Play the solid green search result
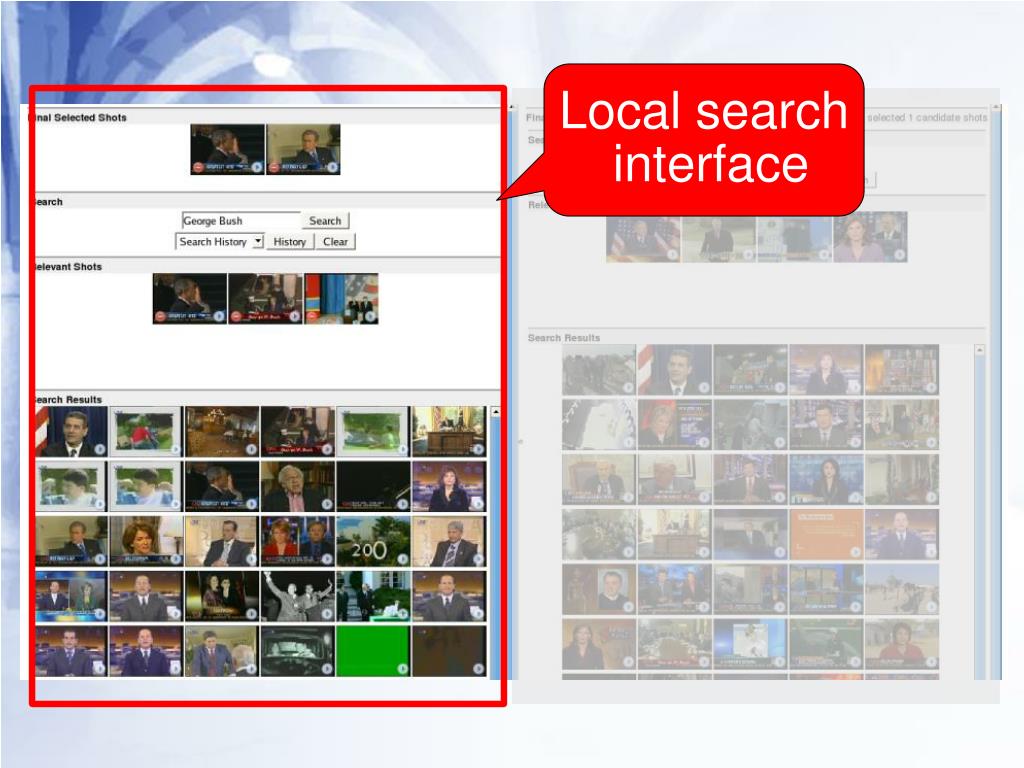 click(x=402, y=669)
